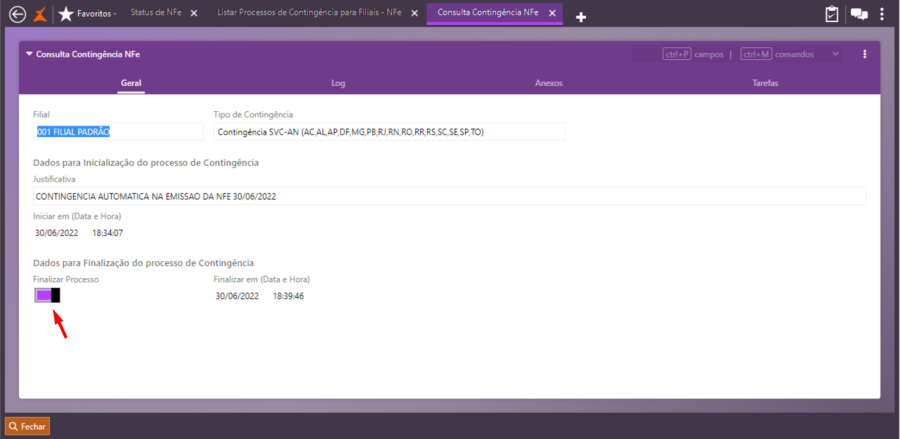This screenshot has width=900, height=439.
Task: Click the ctrl+M comandos shortcut
Action: (x=777, y=55)
